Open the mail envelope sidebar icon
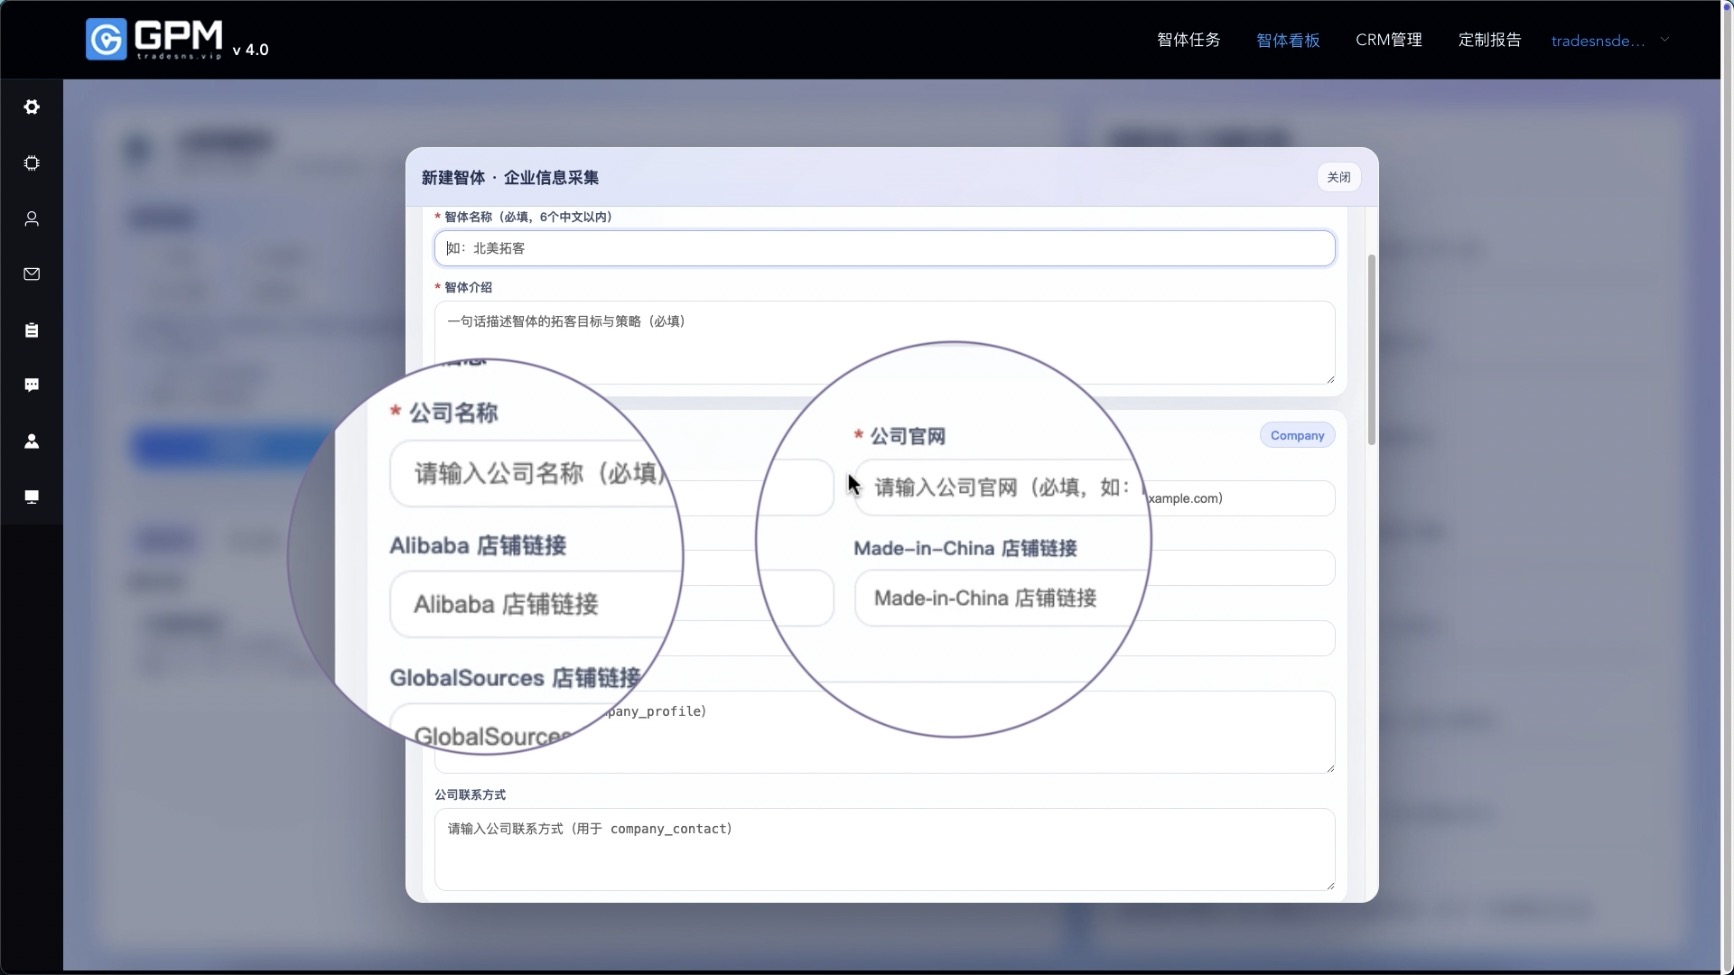The height and width of the screenshot is (975, 1734). (x=32, y=274)
